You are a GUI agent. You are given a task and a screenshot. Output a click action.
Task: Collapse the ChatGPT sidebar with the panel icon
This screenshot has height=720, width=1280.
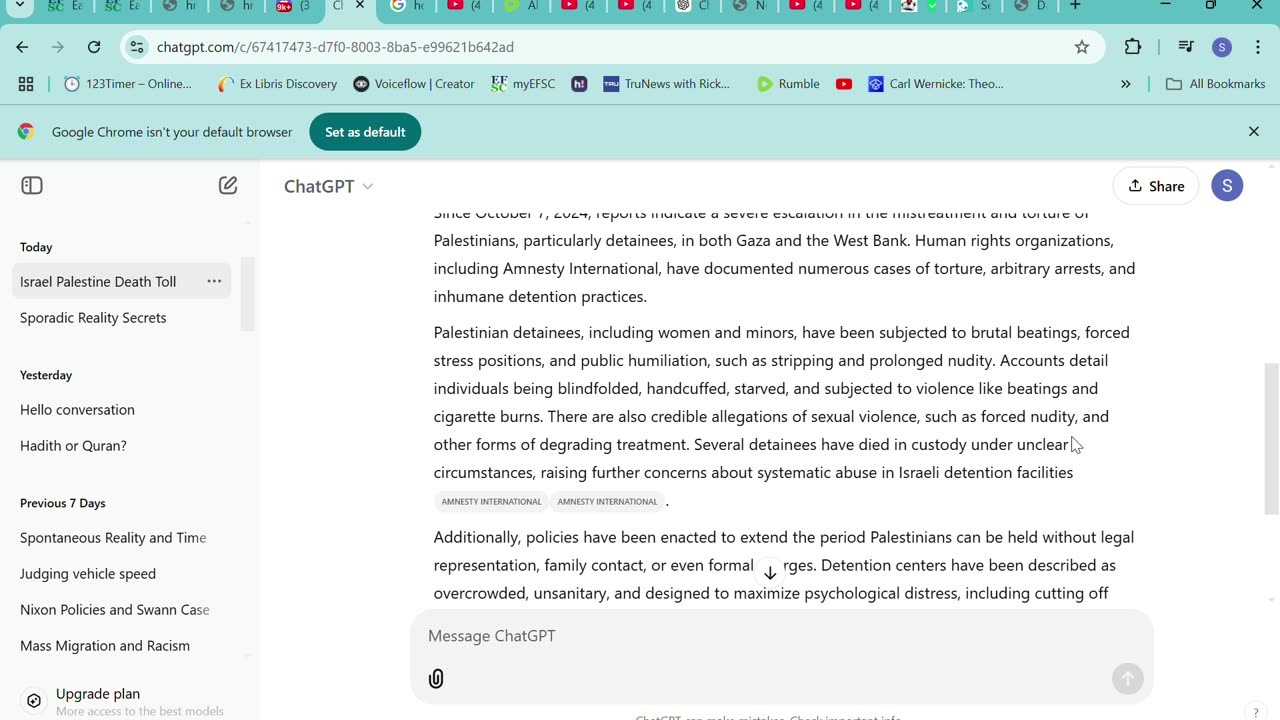click(x=32, y=185)
